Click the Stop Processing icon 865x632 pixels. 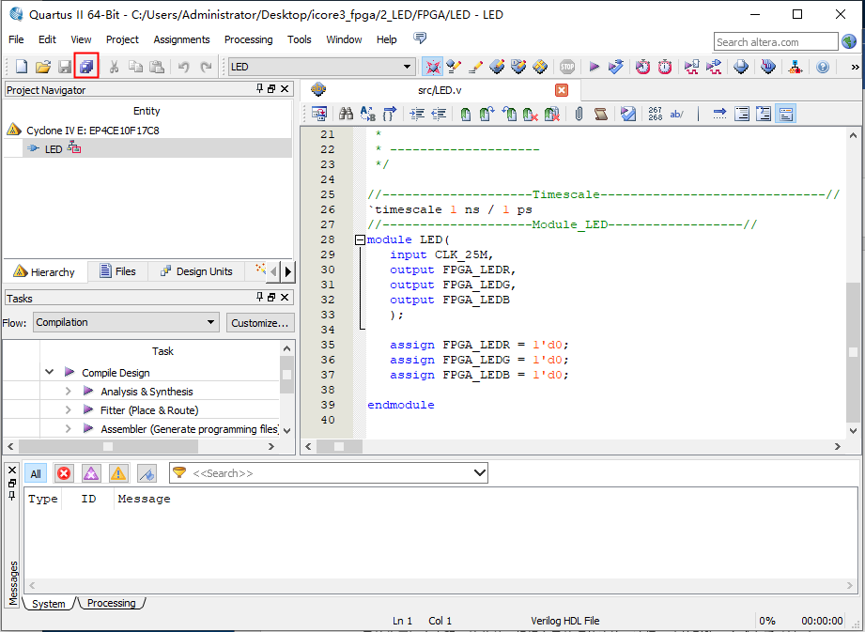(567, 67)
